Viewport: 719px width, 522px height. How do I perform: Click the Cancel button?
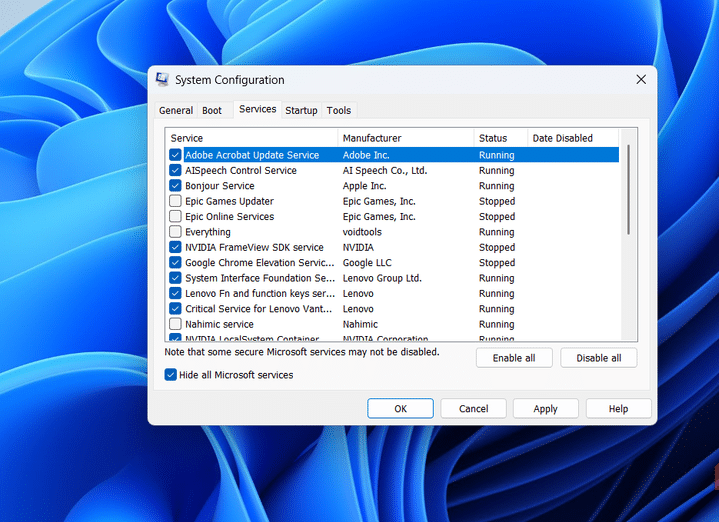[474, 409]
